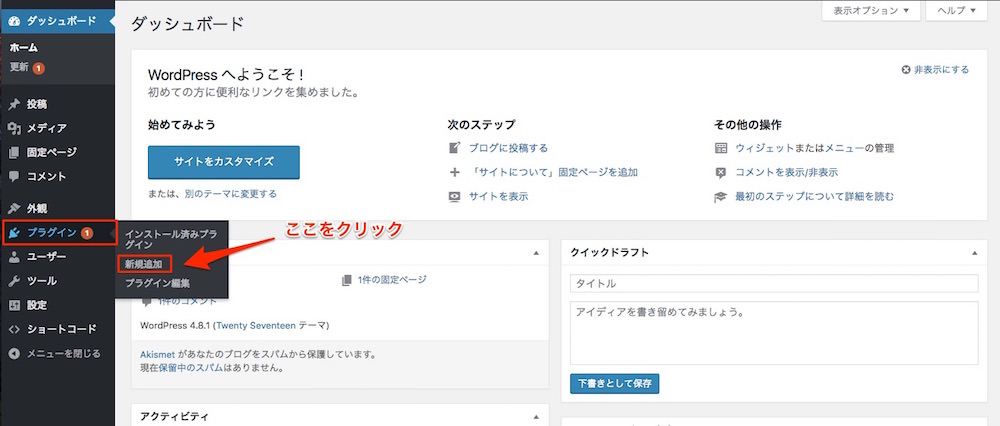Collapse the クイックドラフト panel arrow
1000x426 pixels.
974,253
